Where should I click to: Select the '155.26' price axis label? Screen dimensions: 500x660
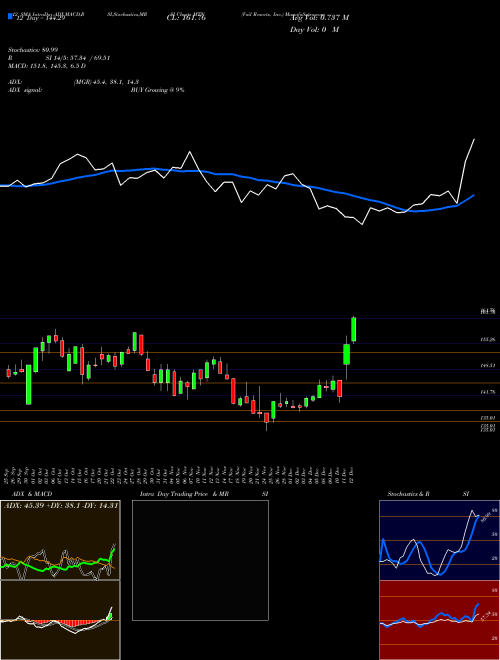488,340
